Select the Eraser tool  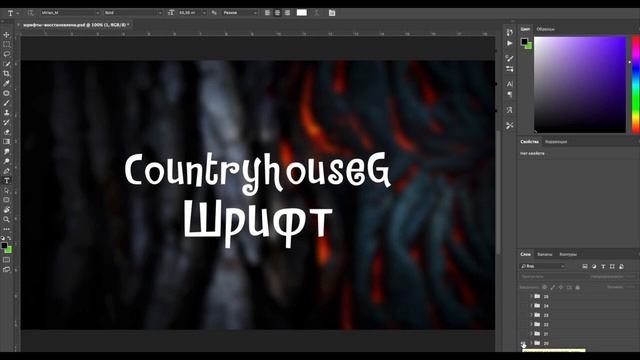(7, 132)
